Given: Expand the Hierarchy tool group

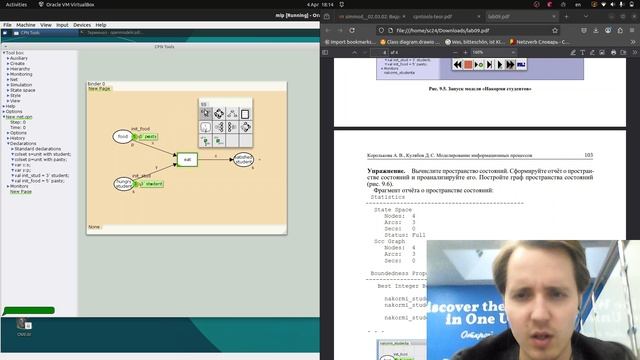Looking at the screenshot, I should 8,69.
